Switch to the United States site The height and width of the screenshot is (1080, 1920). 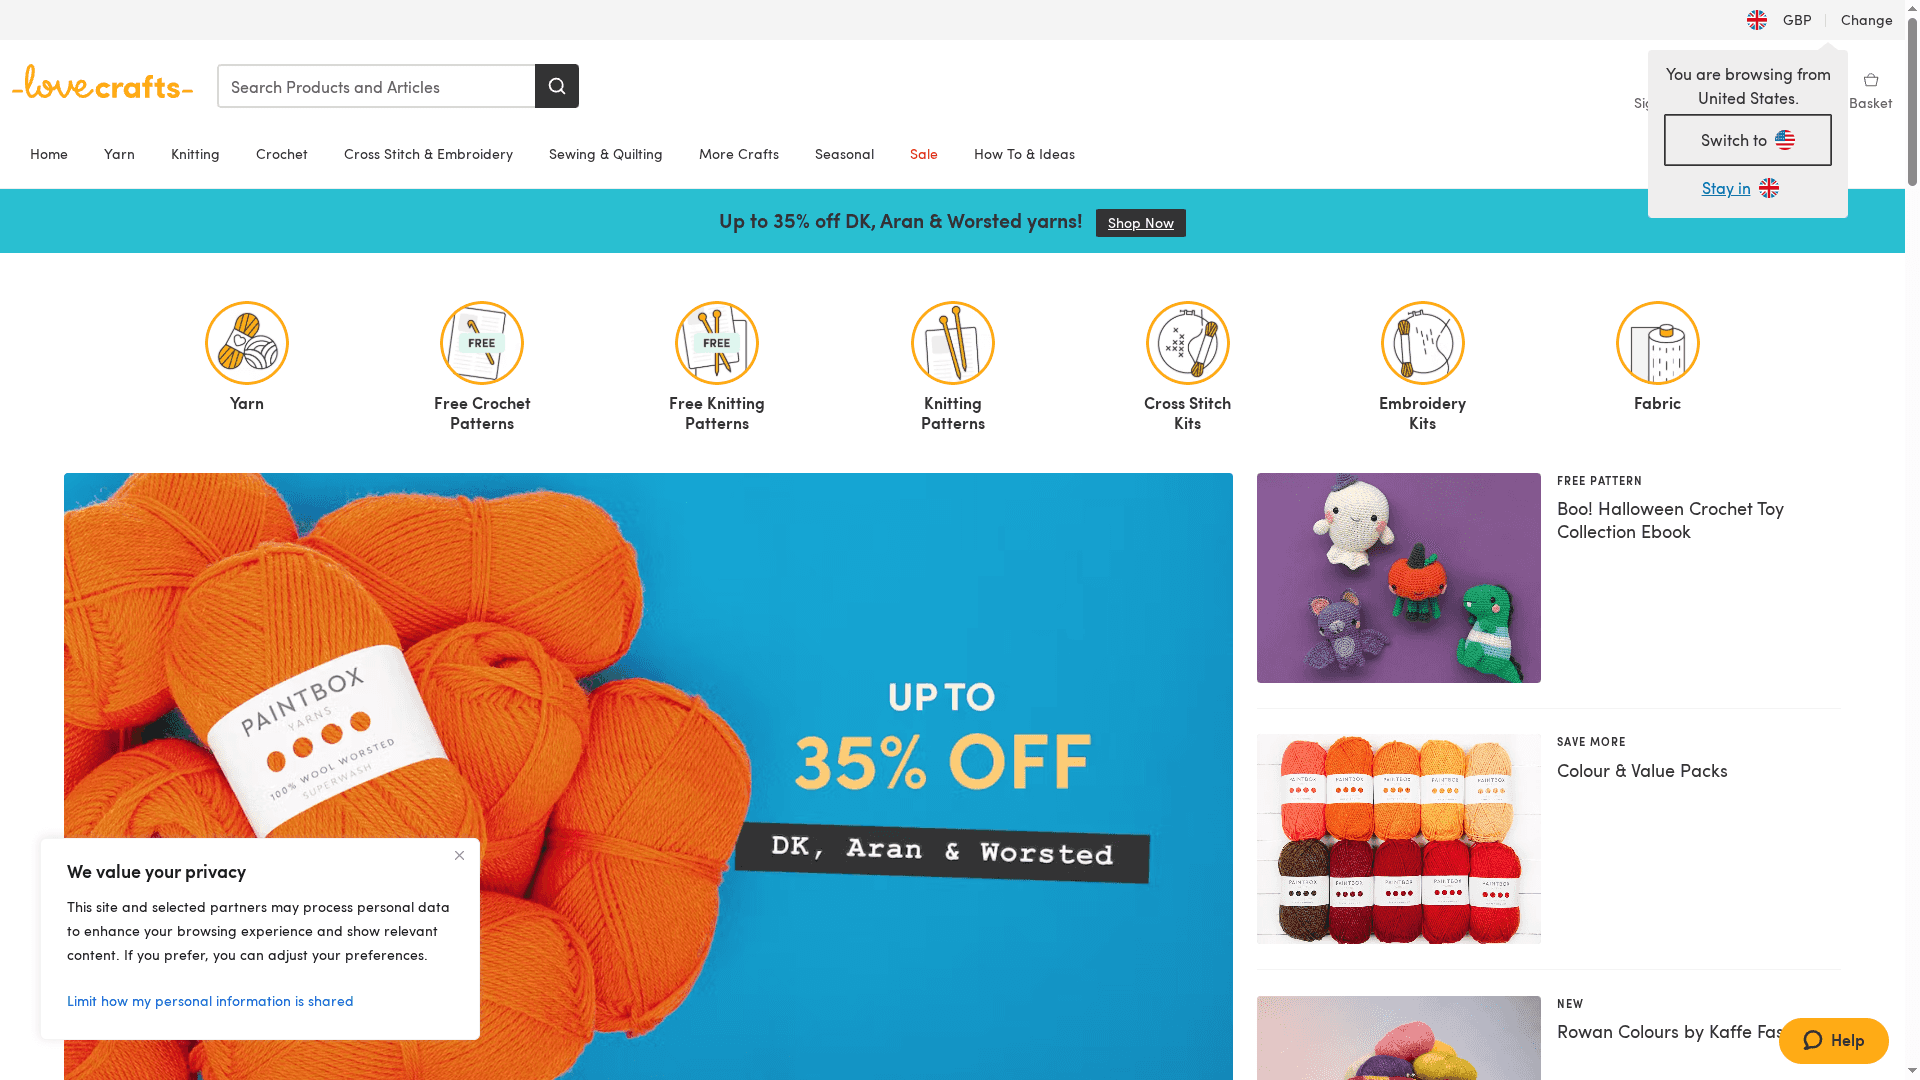click(x=1748, y=140)
